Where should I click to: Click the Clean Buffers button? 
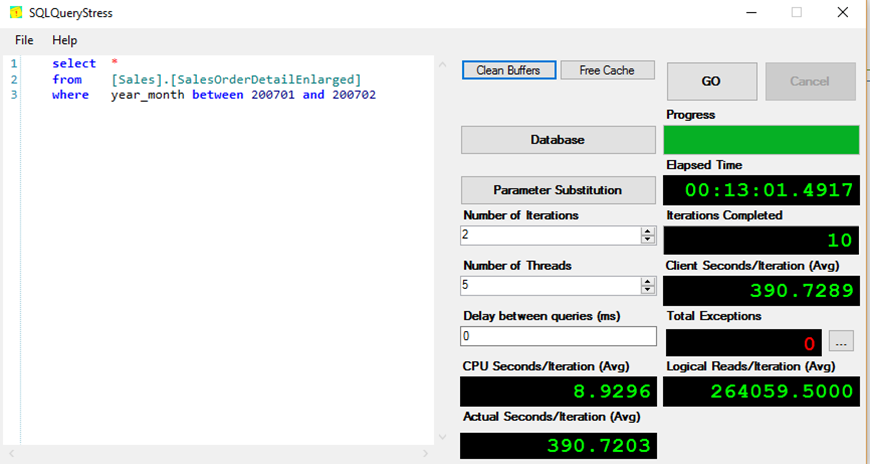coord(508,70)
